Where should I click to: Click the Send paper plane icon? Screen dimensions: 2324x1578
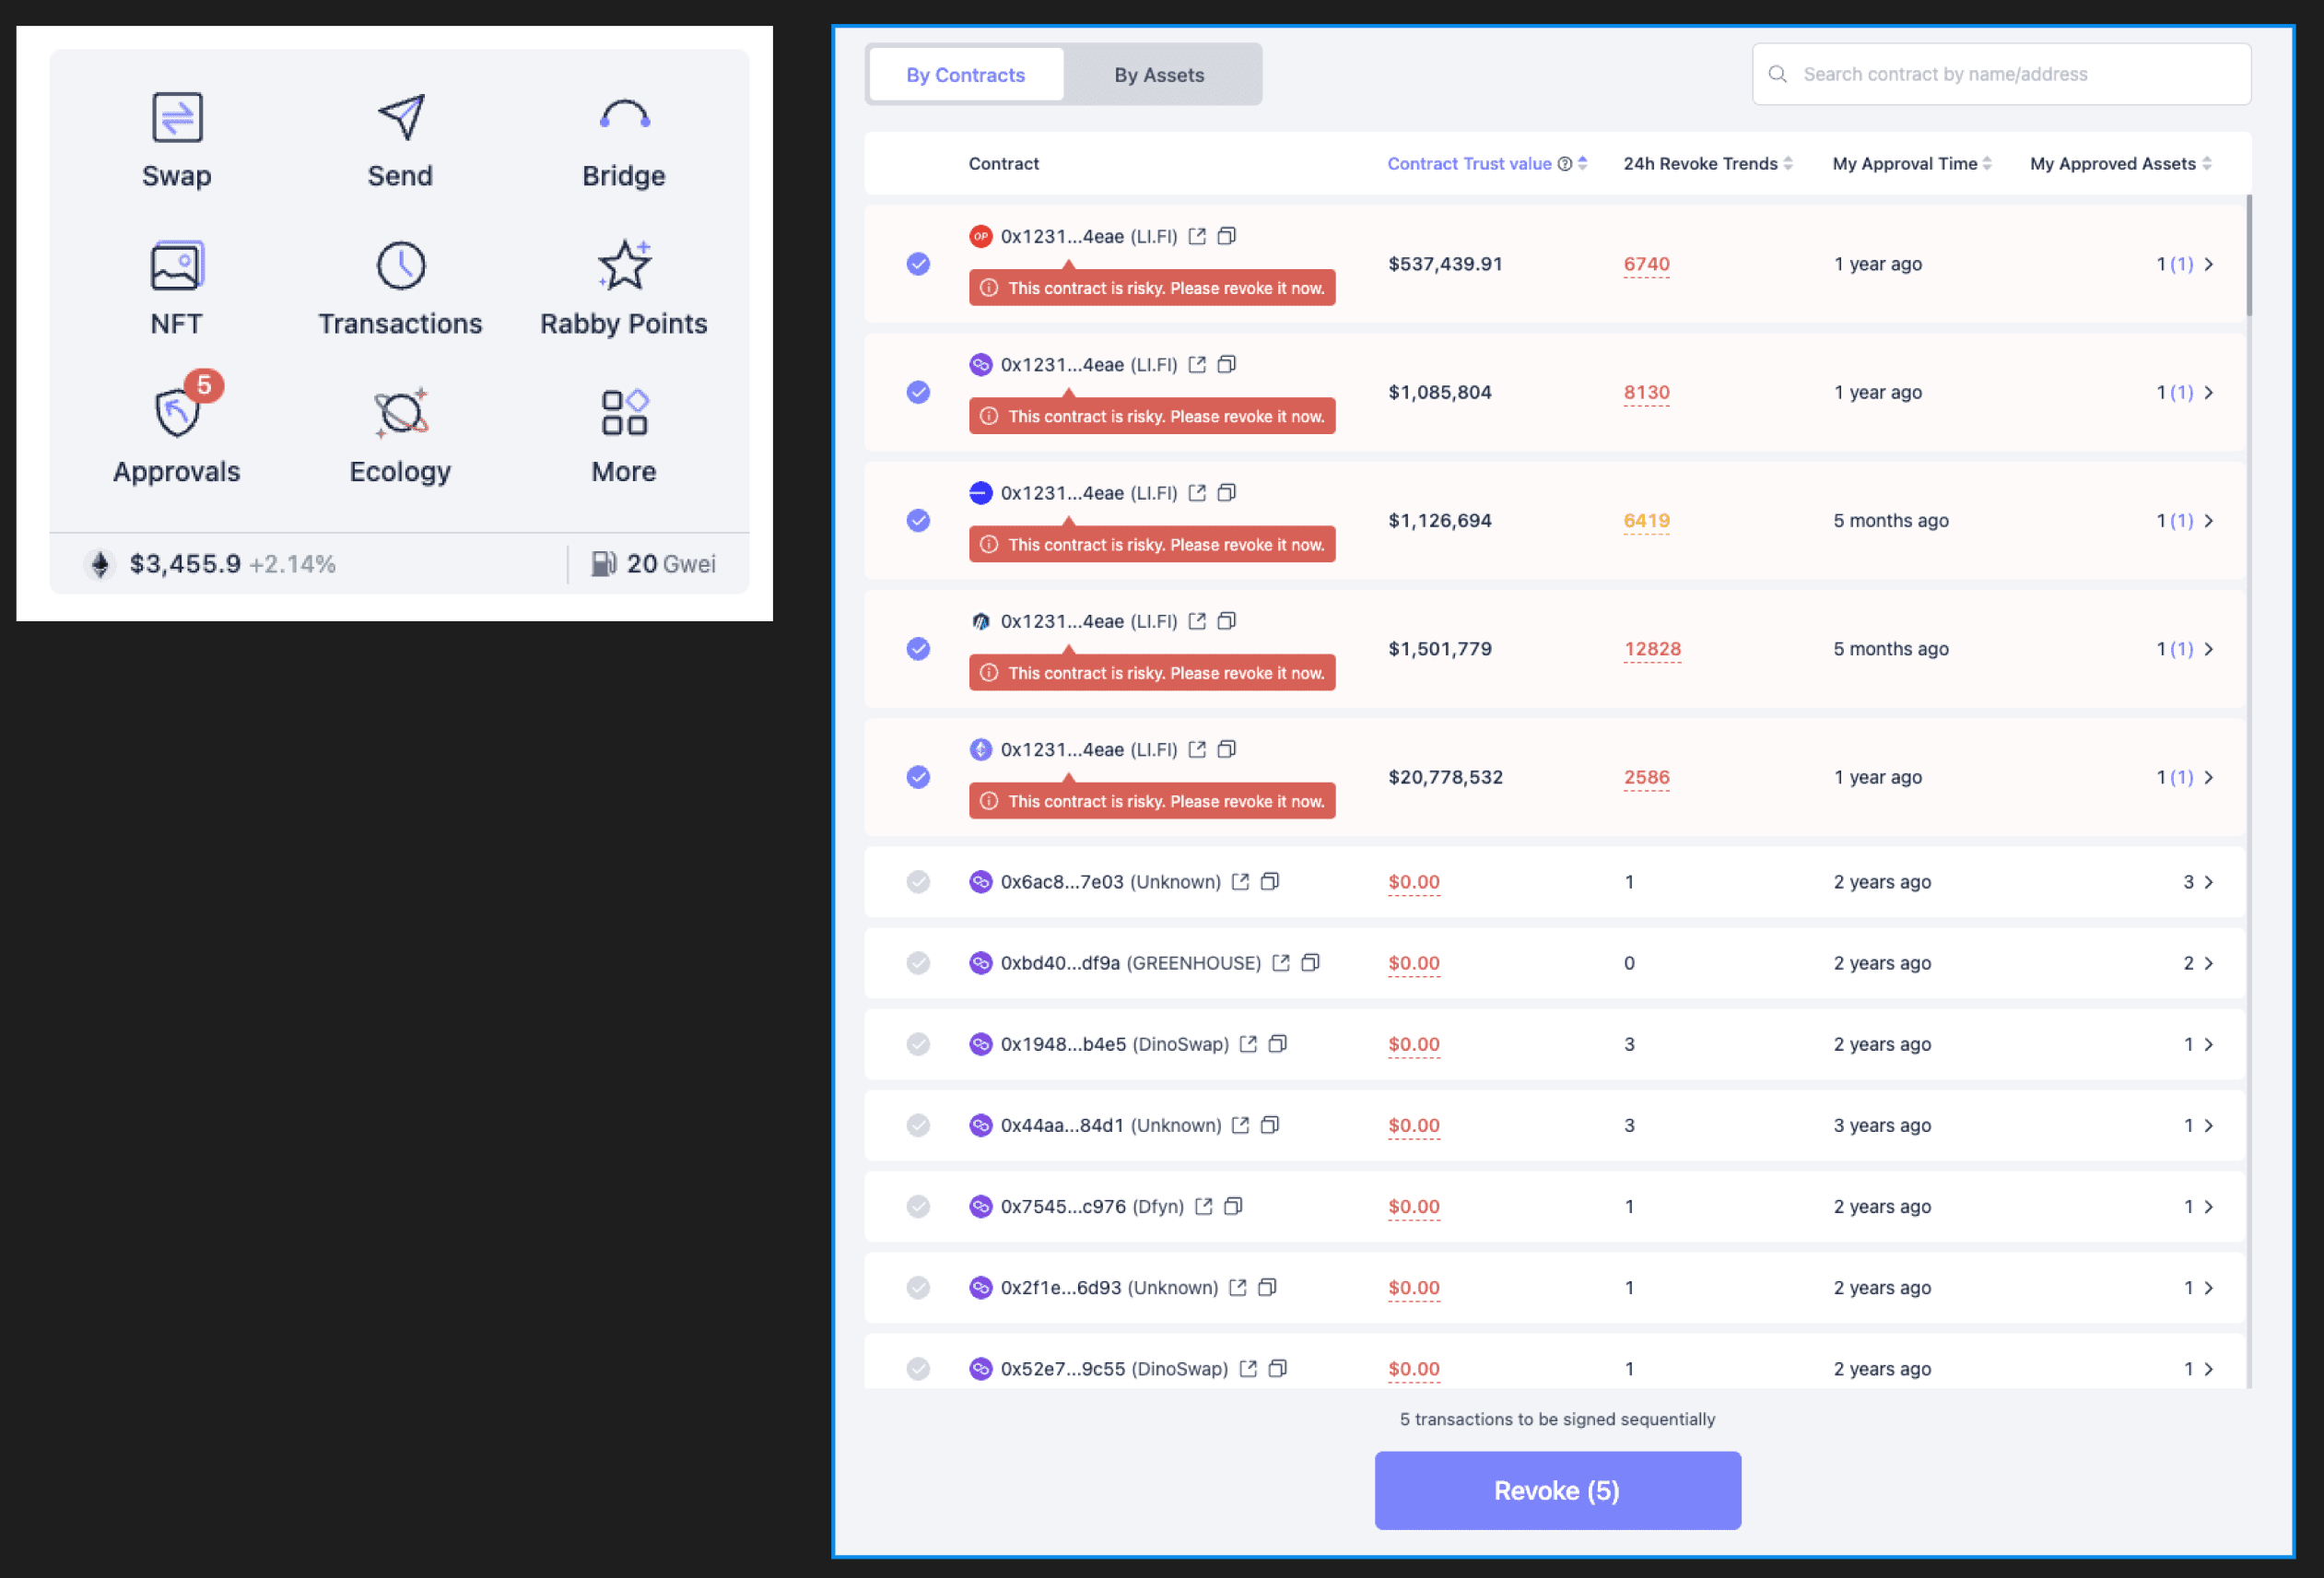[401, 118]
